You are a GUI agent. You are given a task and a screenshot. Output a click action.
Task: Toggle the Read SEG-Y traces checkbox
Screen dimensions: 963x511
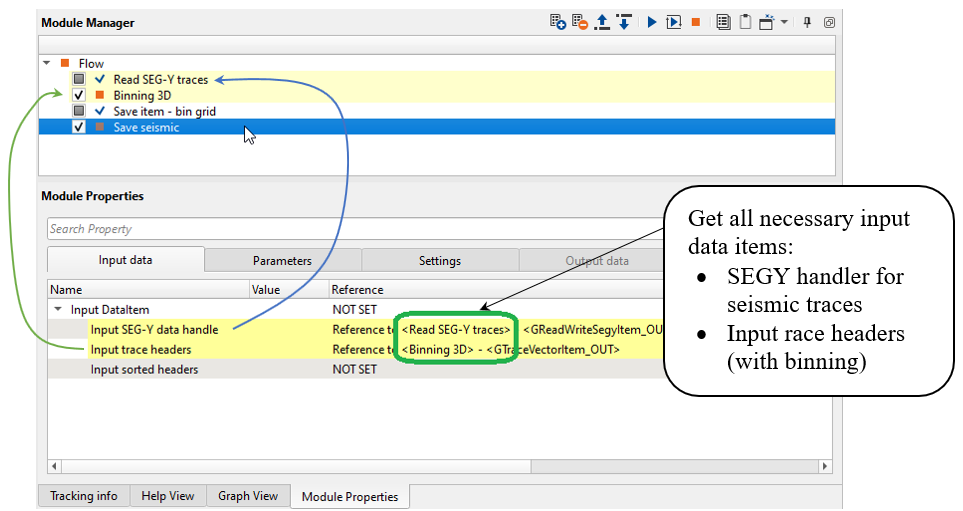pos(79,79)
